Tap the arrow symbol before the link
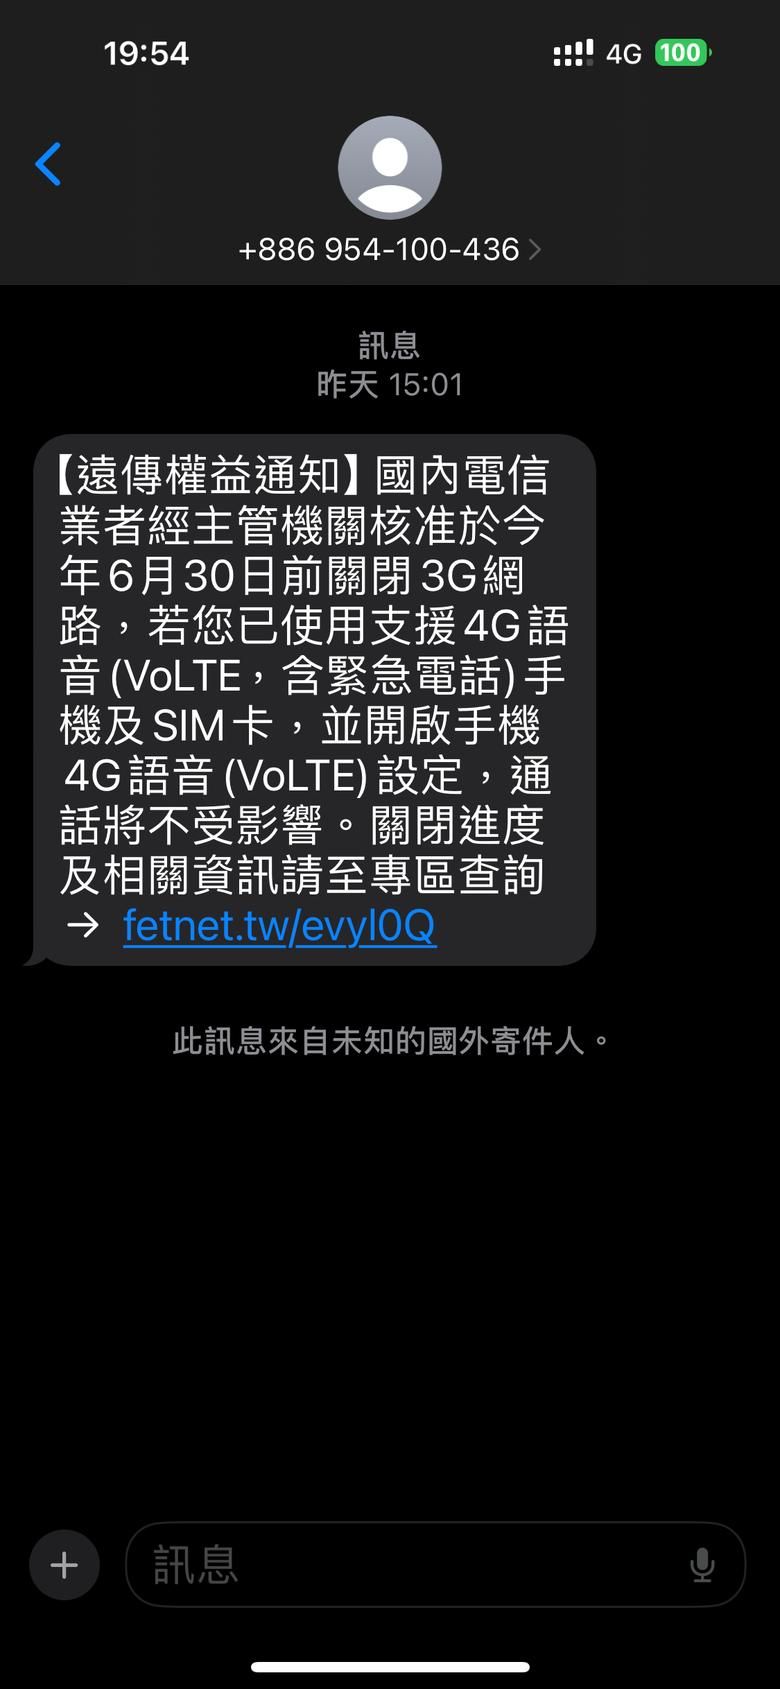780x1689 pixels. tap(84, 926)
